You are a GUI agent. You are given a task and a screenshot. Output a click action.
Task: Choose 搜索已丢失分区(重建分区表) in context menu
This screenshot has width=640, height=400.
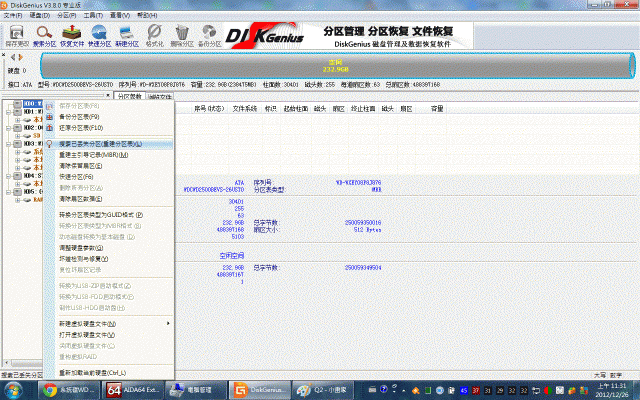109,144
